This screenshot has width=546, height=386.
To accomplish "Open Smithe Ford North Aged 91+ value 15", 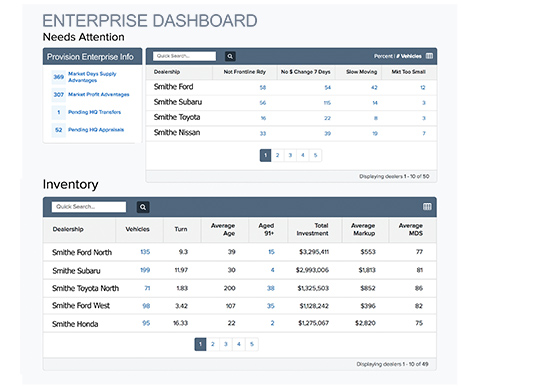I will point(271,252).
